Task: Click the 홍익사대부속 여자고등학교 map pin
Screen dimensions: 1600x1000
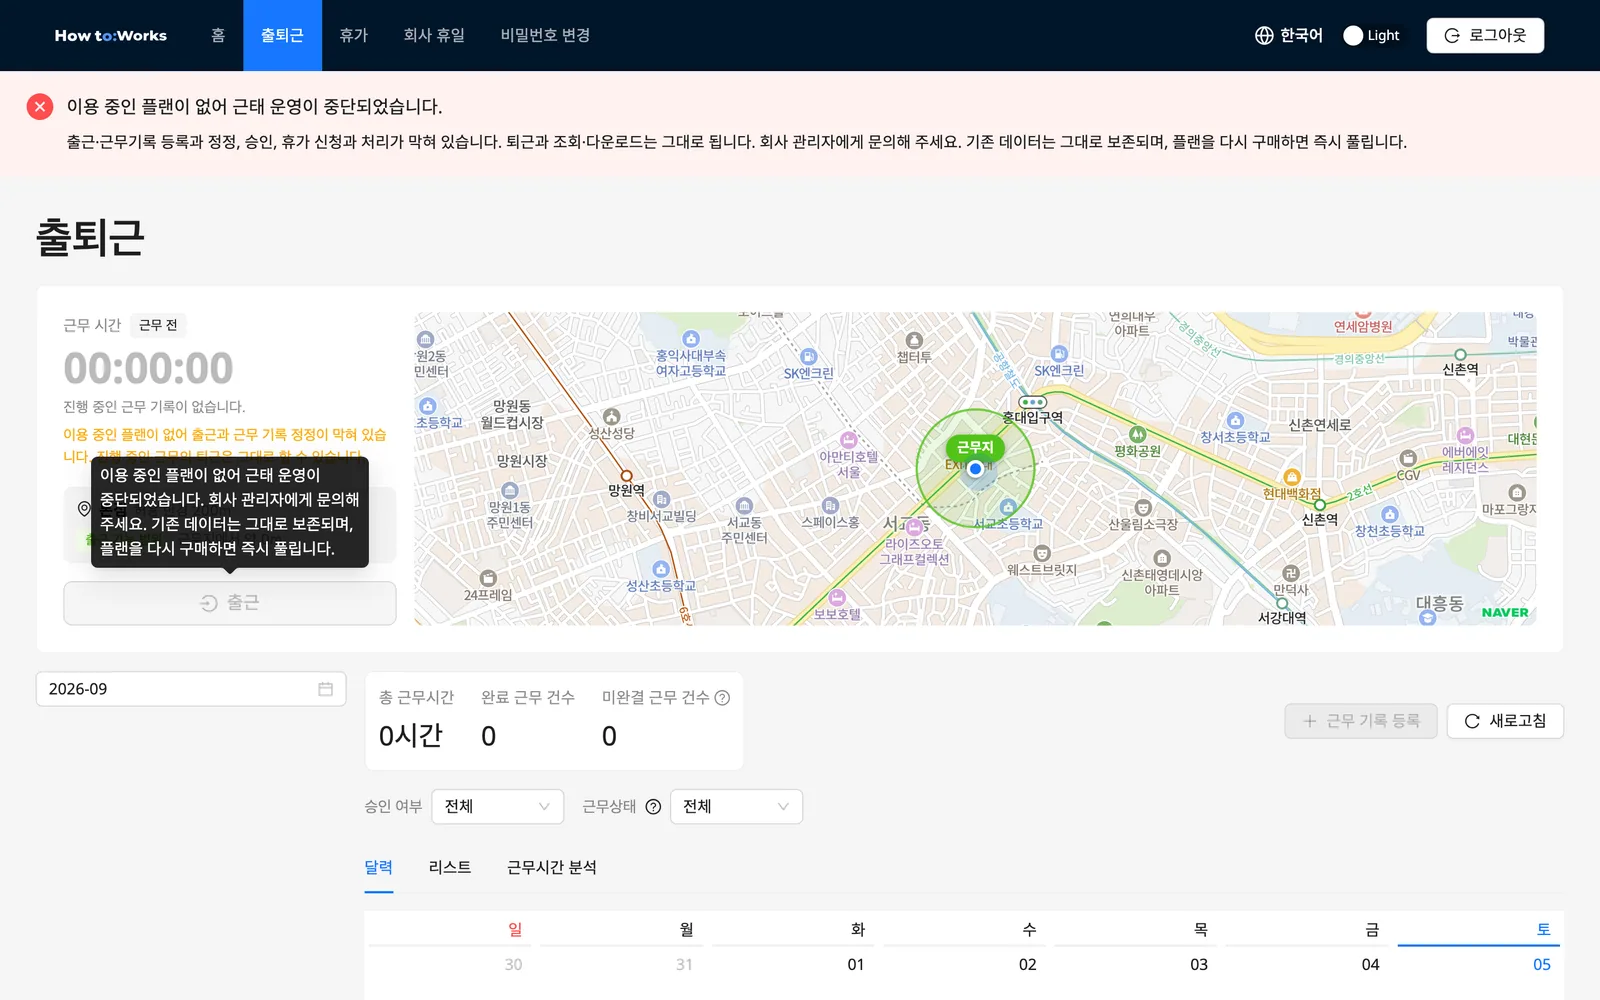Action: point(691,339)
